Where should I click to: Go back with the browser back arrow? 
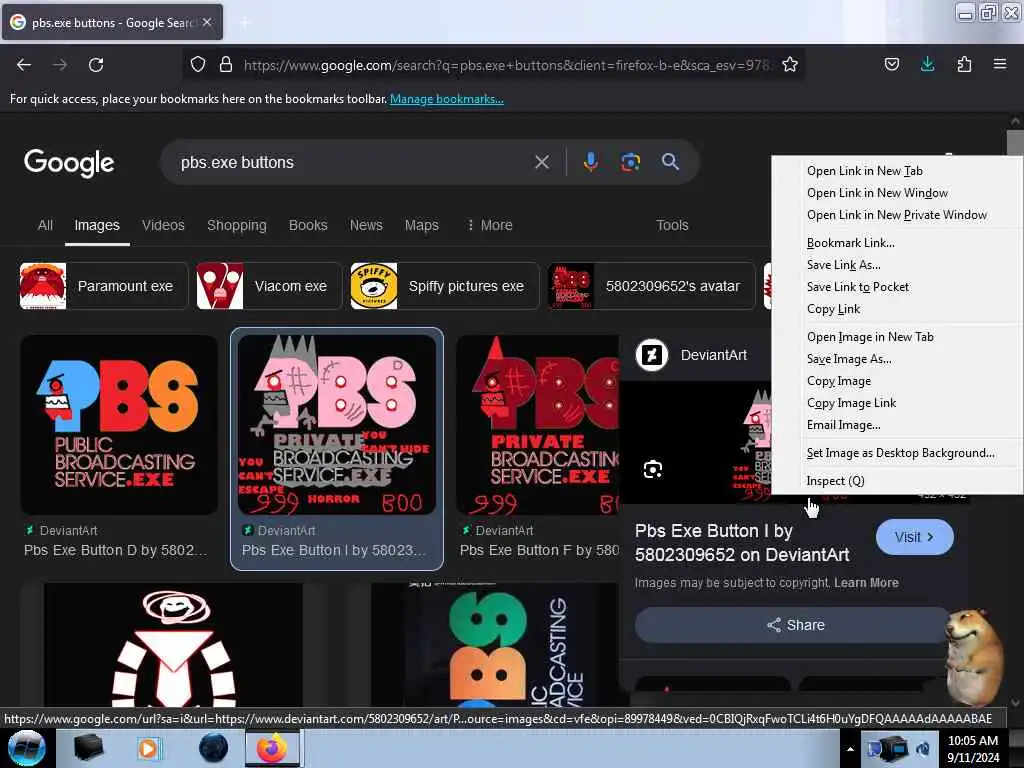(24, 65)
